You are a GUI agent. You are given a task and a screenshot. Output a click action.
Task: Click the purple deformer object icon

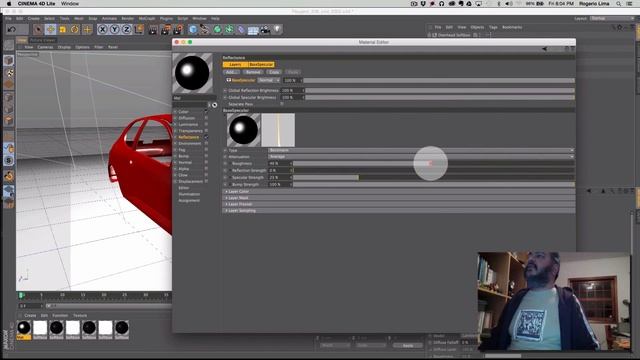[241, 29]
